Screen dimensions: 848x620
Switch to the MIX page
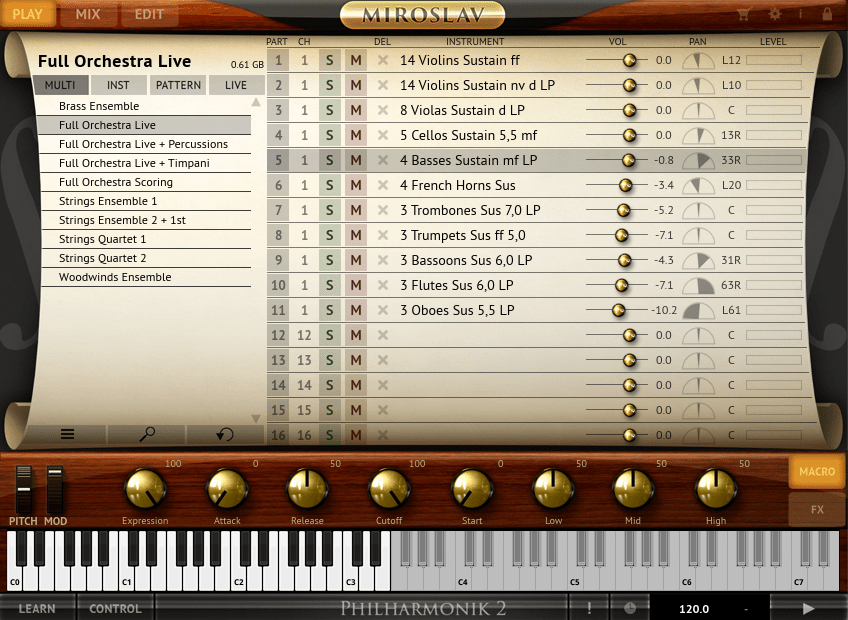[x=87, y=15]
